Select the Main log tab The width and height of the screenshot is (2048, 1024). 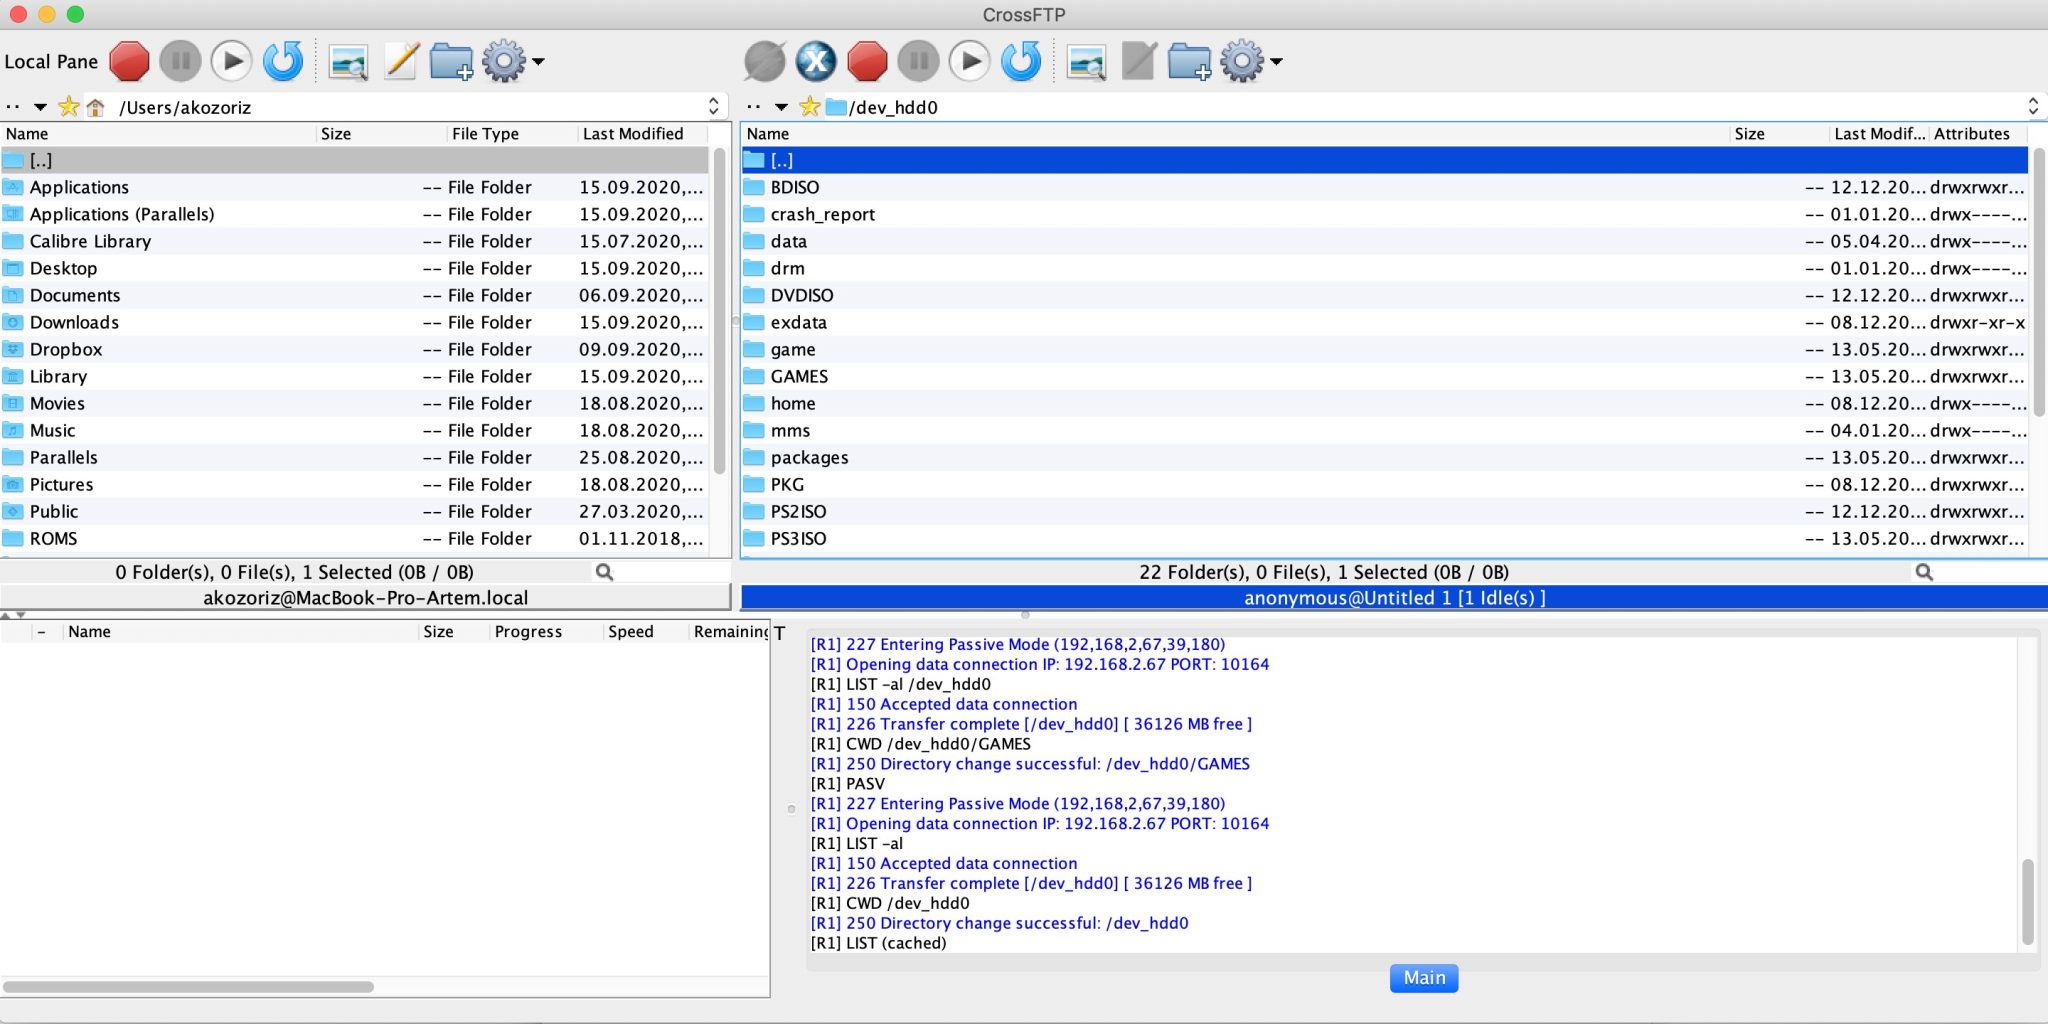[x=1423, y=978]
